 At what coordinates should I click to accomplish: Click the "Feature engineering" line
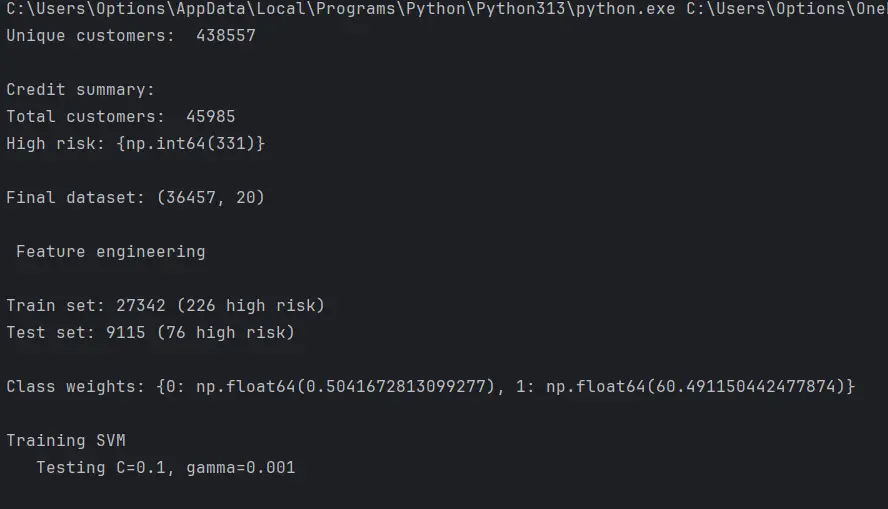(x=110, y=252)
